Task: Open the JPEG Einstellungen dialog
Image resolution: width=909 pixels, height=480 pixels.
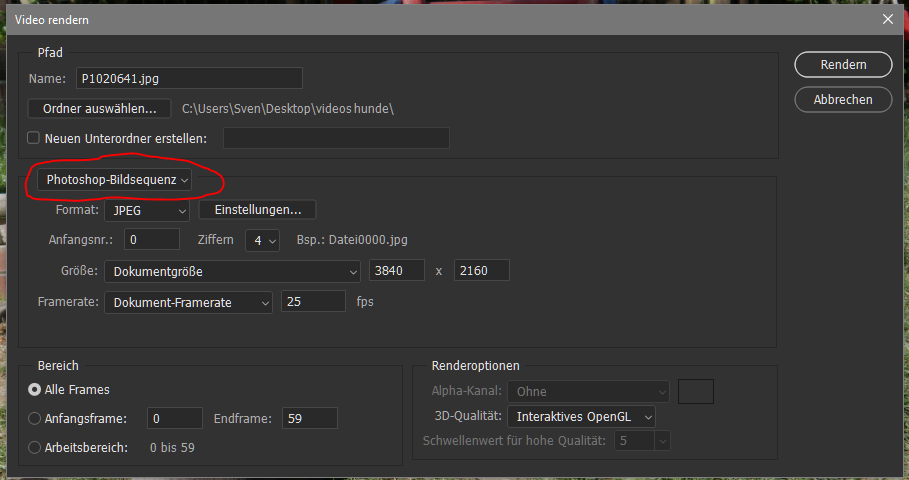Action: click(x=258, y=210)
